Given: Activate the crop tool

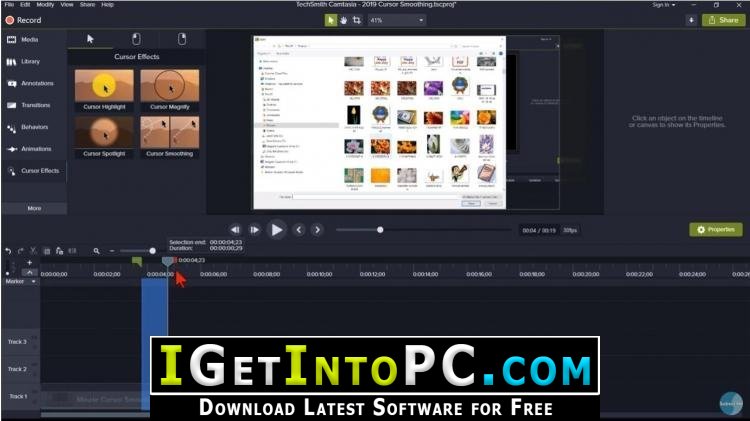Looking at the screenshot, I should (357, 20).
